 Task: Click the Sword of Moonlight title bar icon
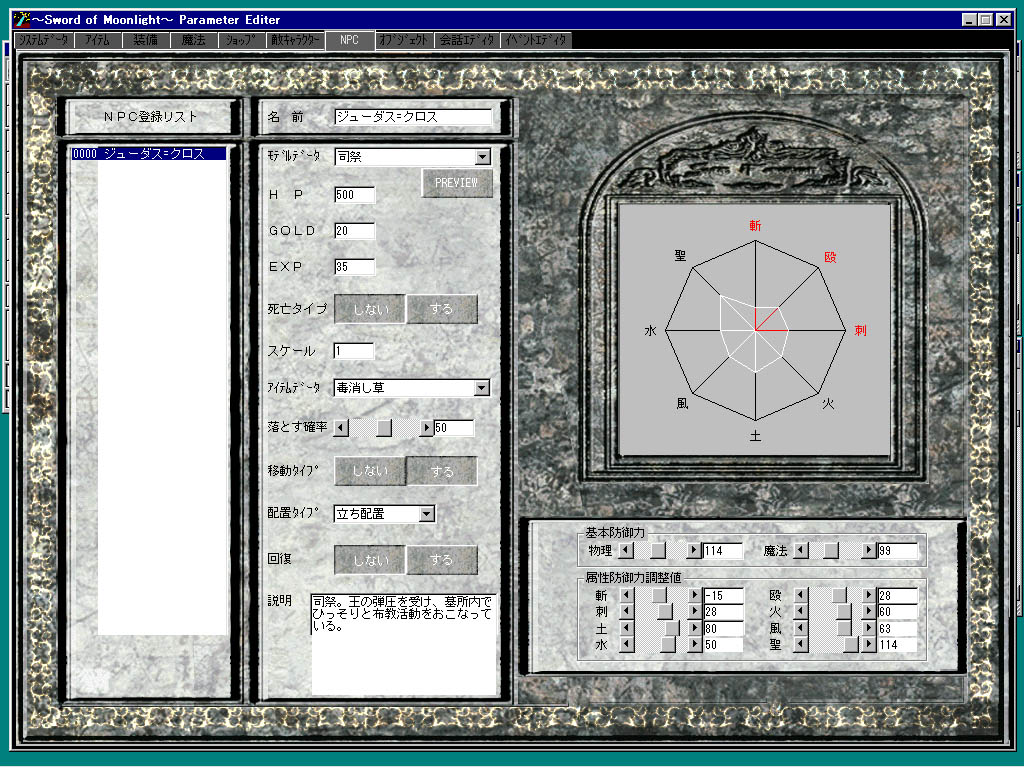(21, 19)
